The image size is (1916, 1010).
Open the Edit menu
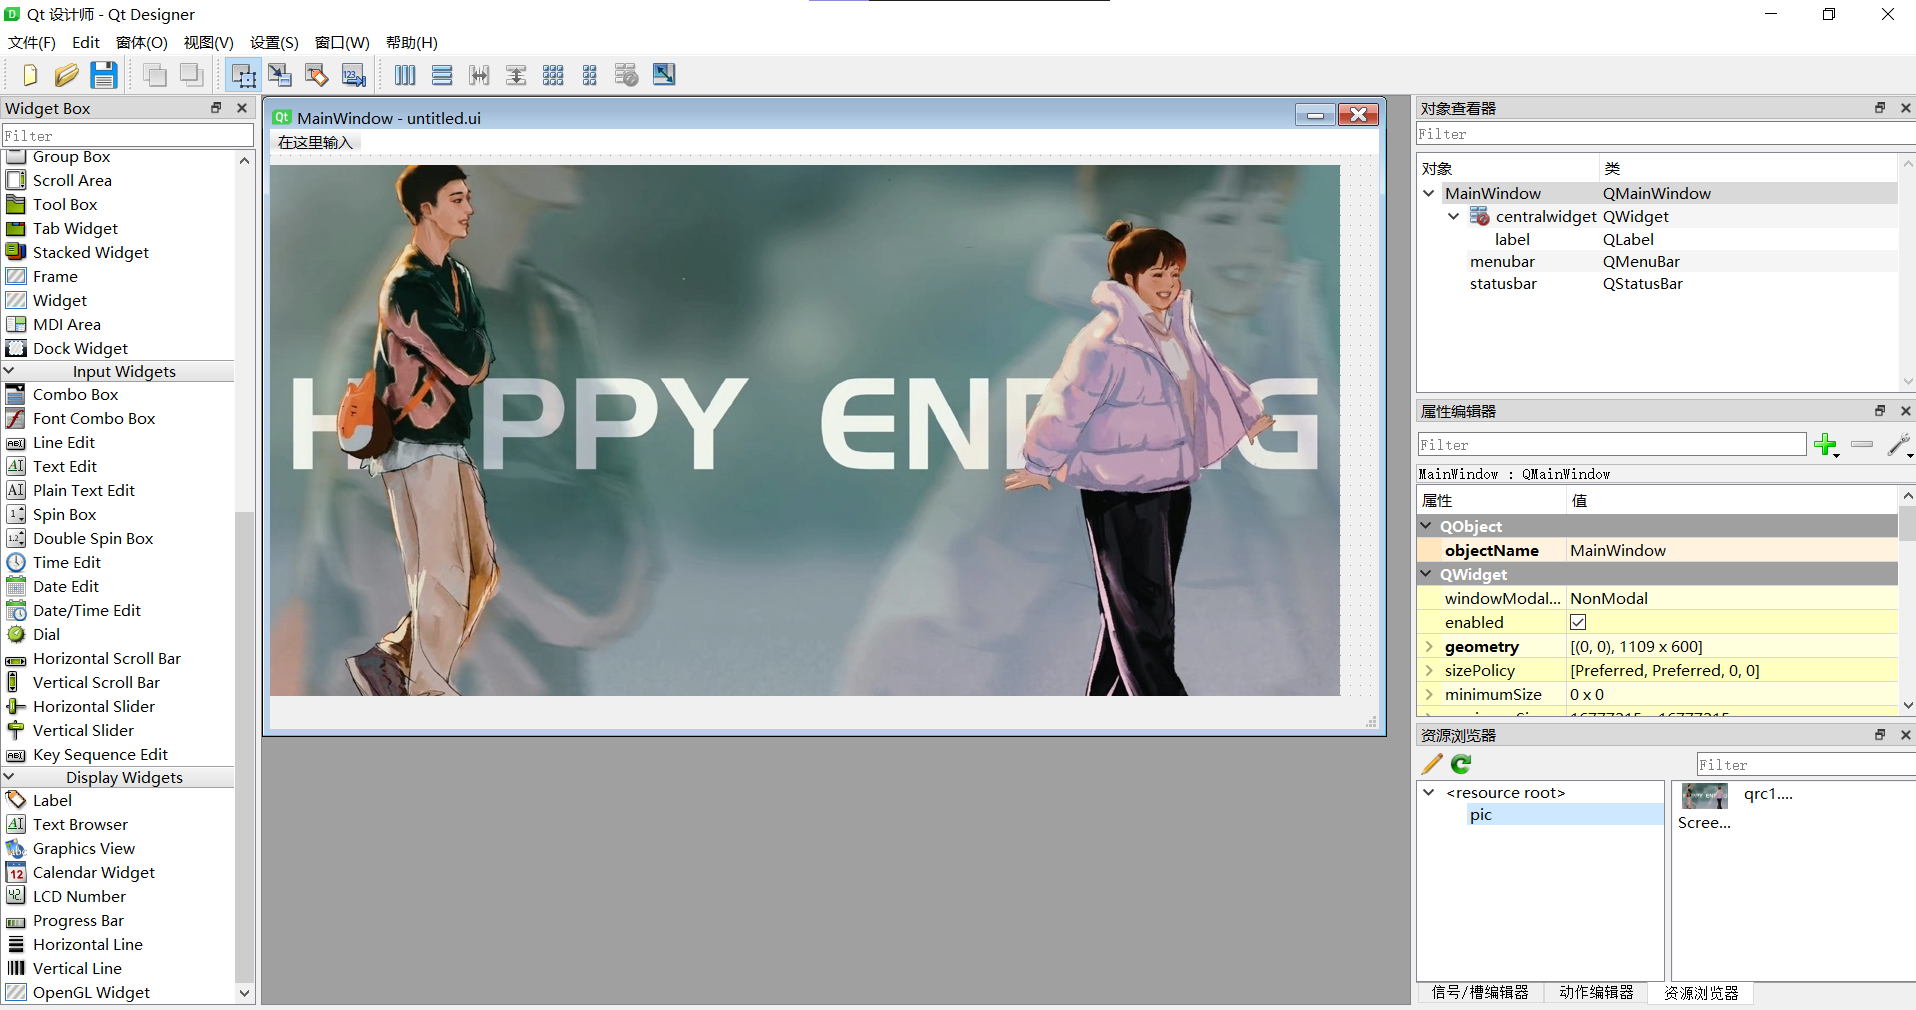86,42
